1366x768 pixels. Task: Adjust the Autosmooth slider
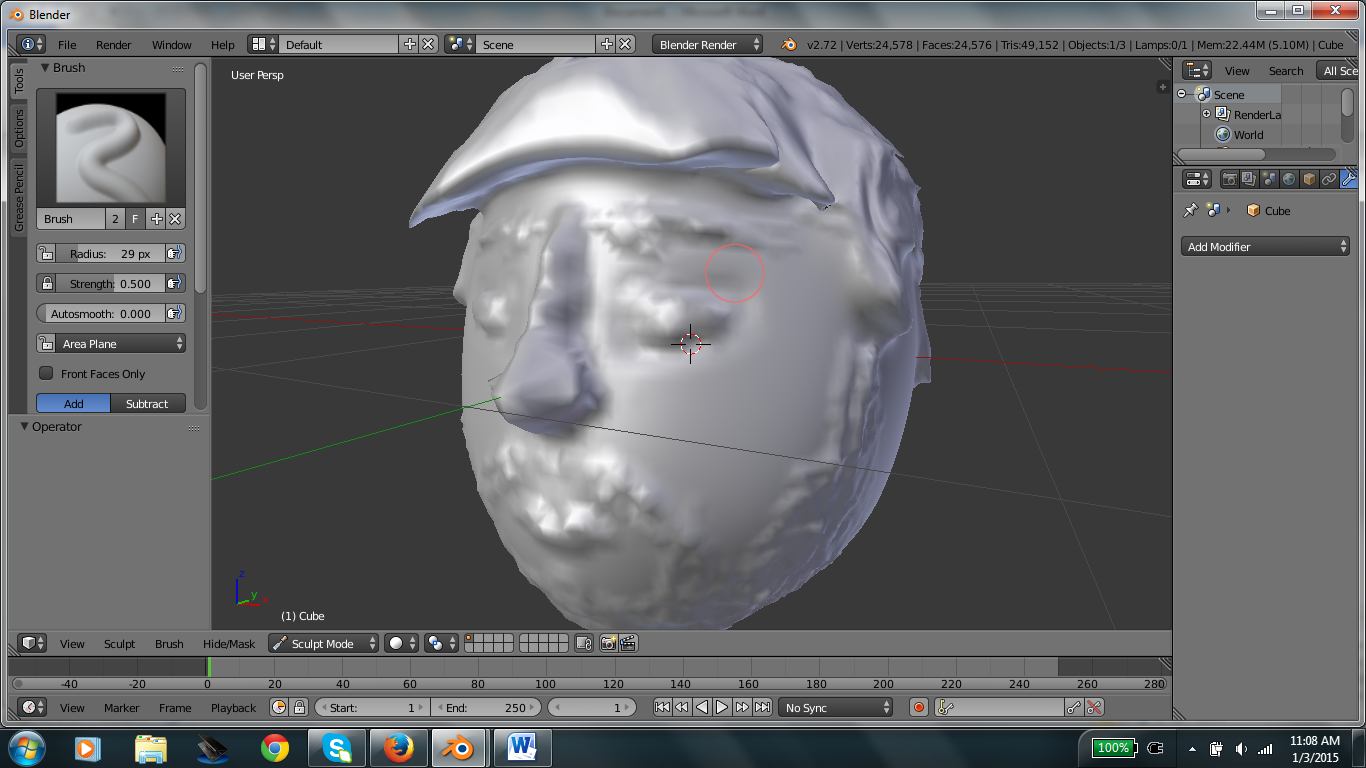(x=101, y=314)
